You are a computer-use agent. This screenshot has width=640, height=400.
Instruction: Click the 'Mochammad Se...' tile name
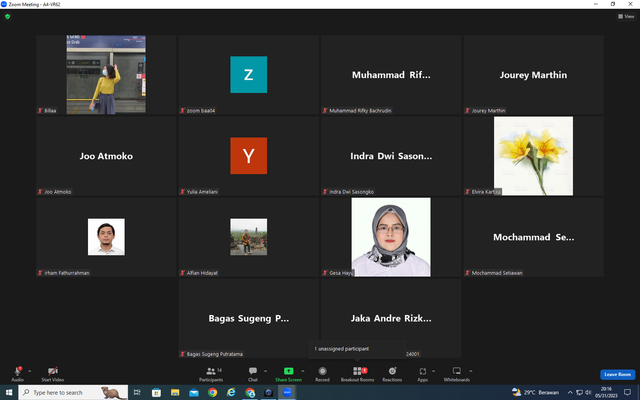[x=533, y=237]
